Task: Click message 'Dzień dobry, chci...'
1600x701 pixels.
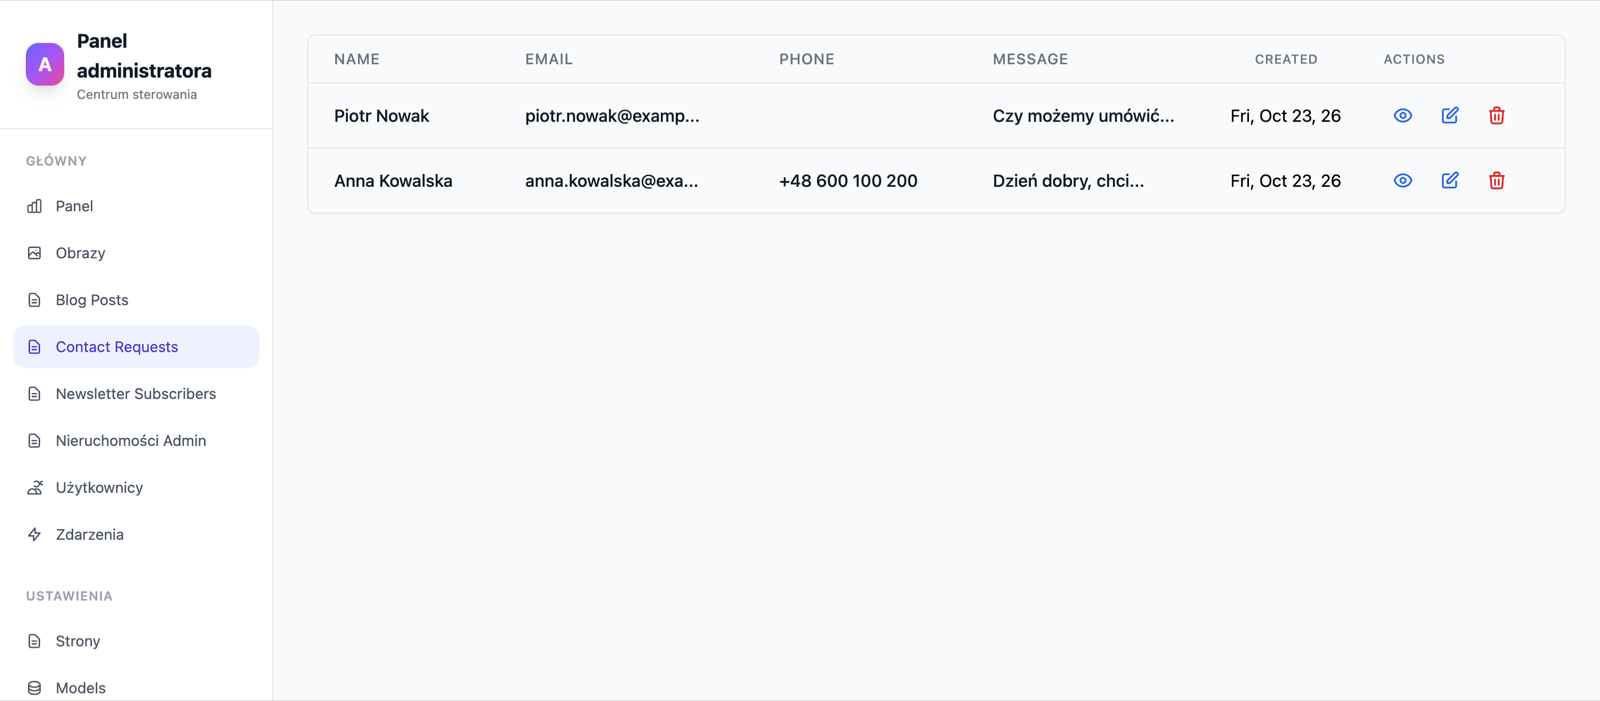Action: pyautogui.click(x=1068, y=181)
